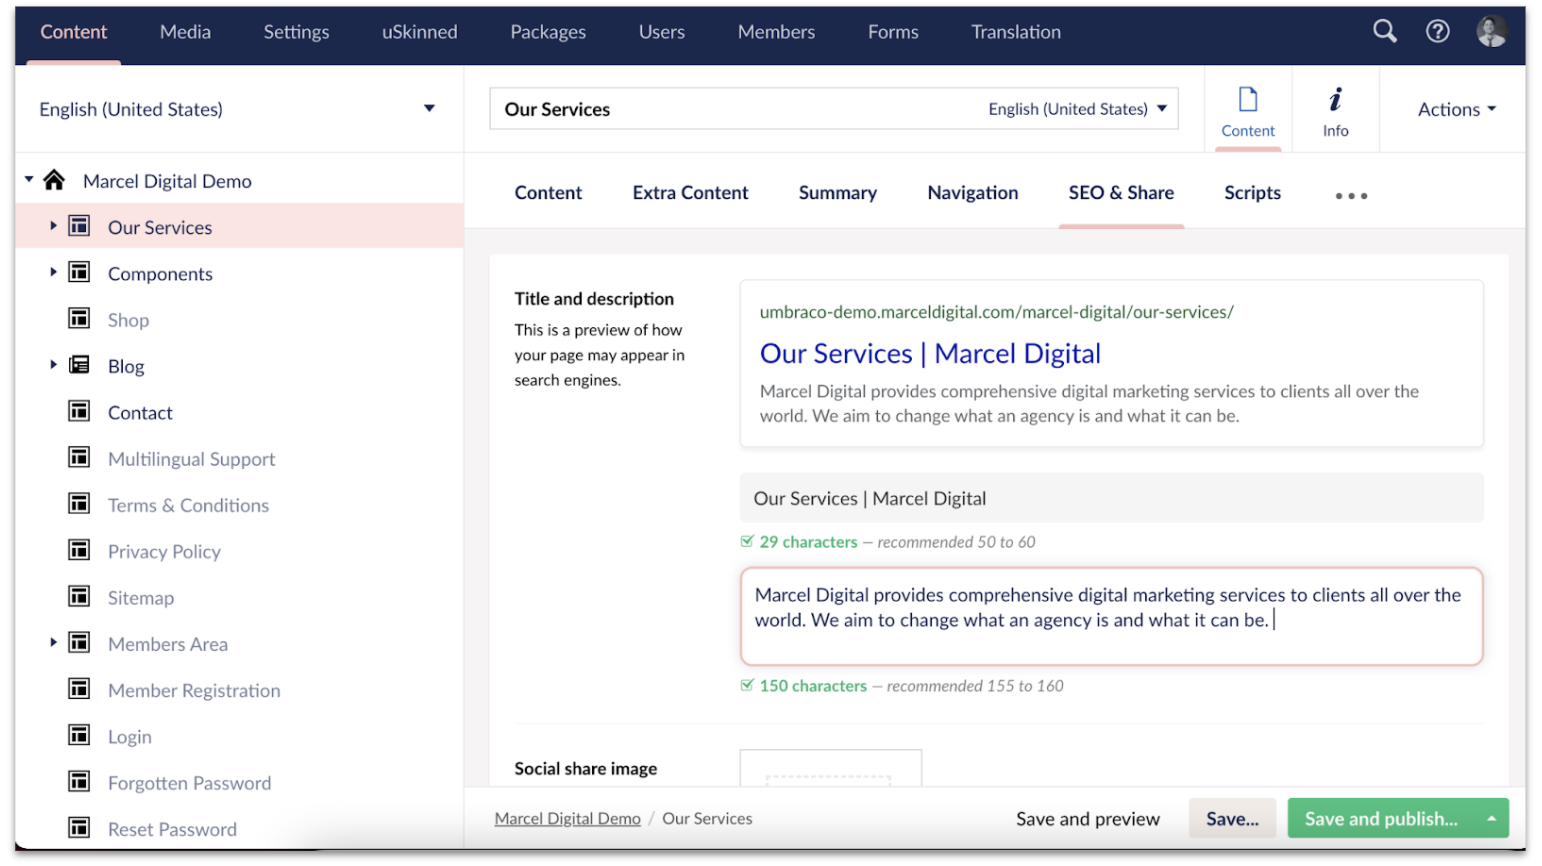This screenshot has width=1542, height=866.
Task: Expand the Components tree node
Action: point(53,272)
